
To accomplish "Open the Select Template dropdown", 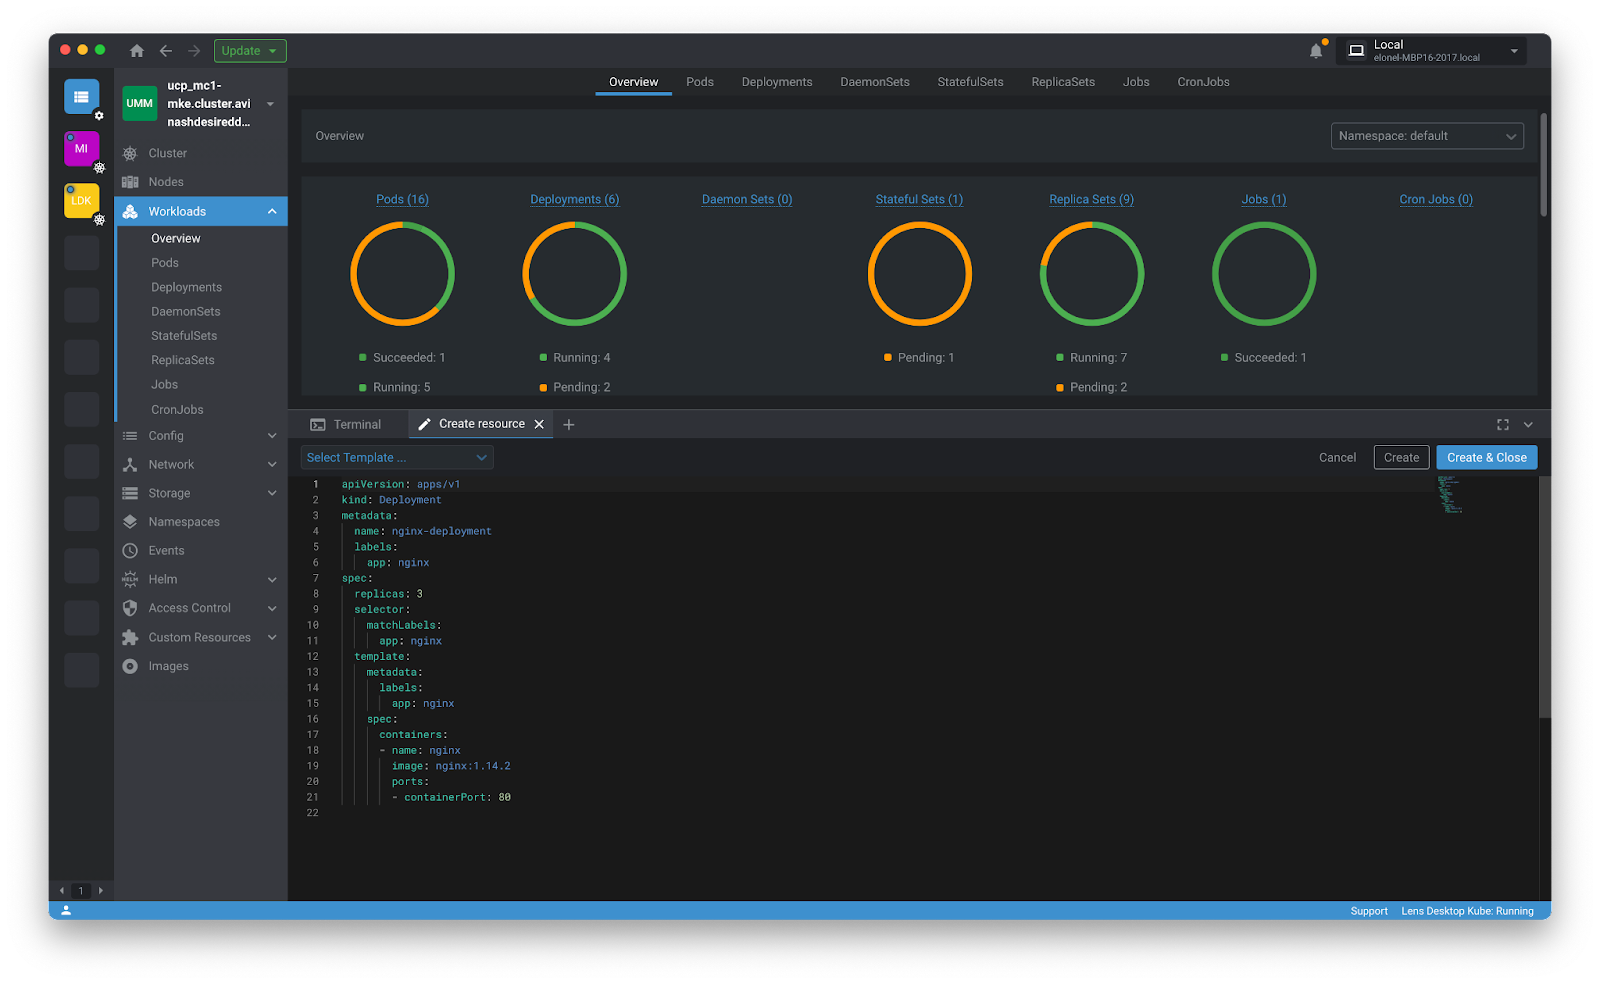I will click(x=397, y=458).
